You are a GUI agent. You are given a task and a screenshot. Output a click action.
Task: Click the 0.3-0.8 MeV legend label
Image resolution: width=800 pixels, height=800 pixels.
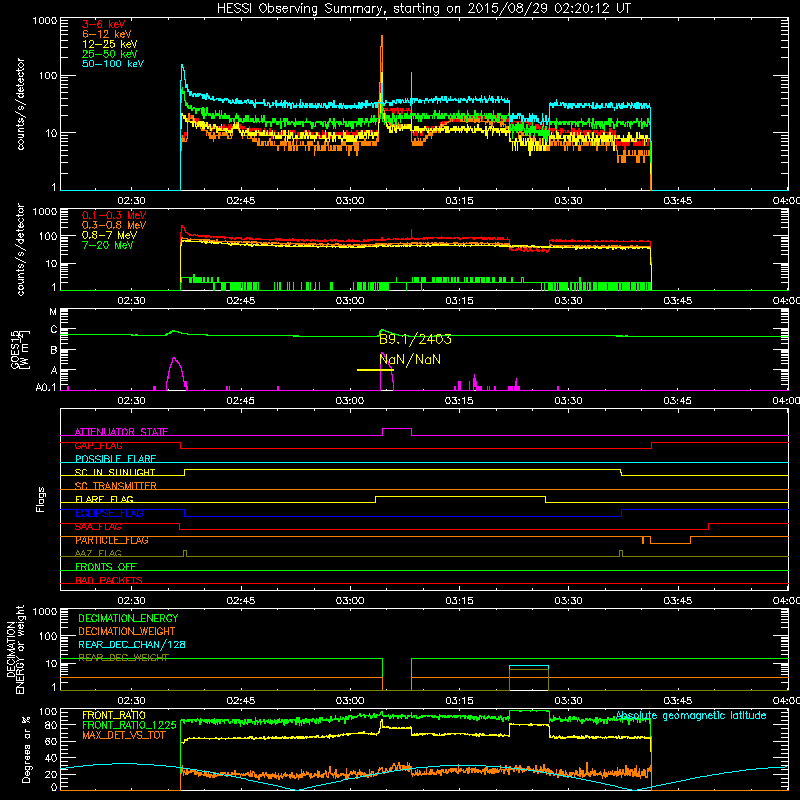(x=113, y=225)
